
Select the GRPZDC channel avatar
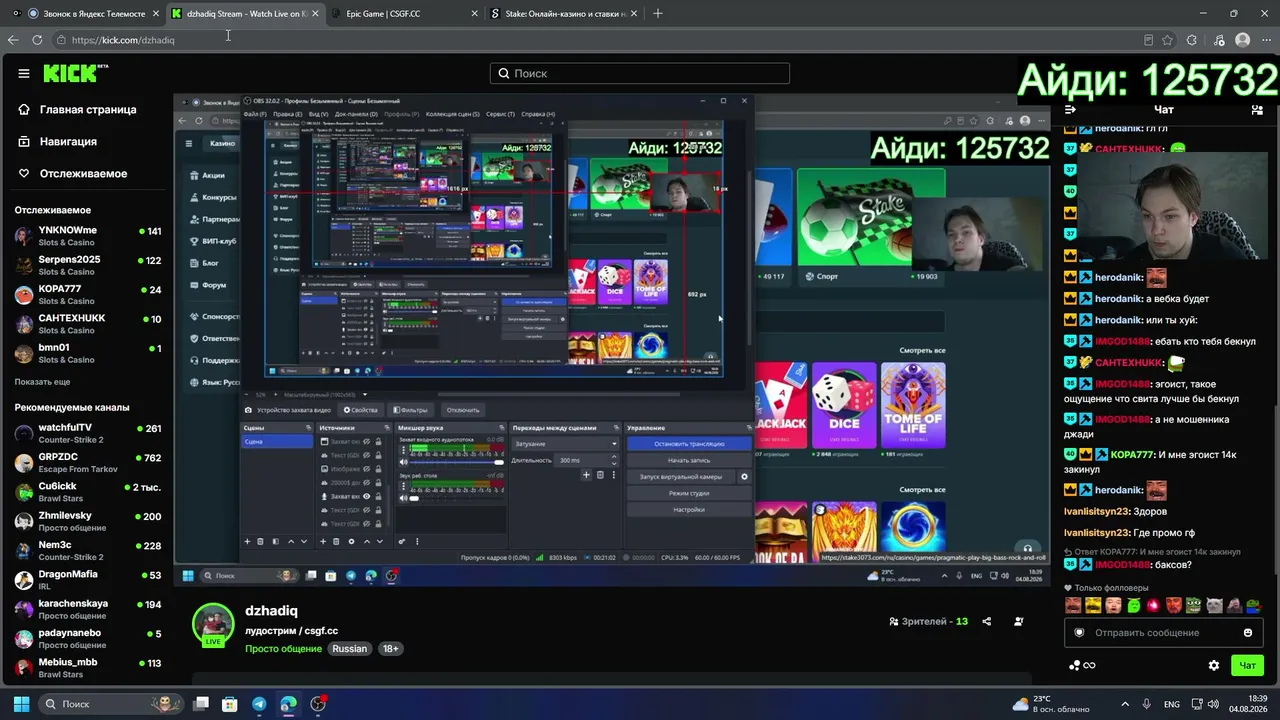pyautogui.click(x=23, y=463)
